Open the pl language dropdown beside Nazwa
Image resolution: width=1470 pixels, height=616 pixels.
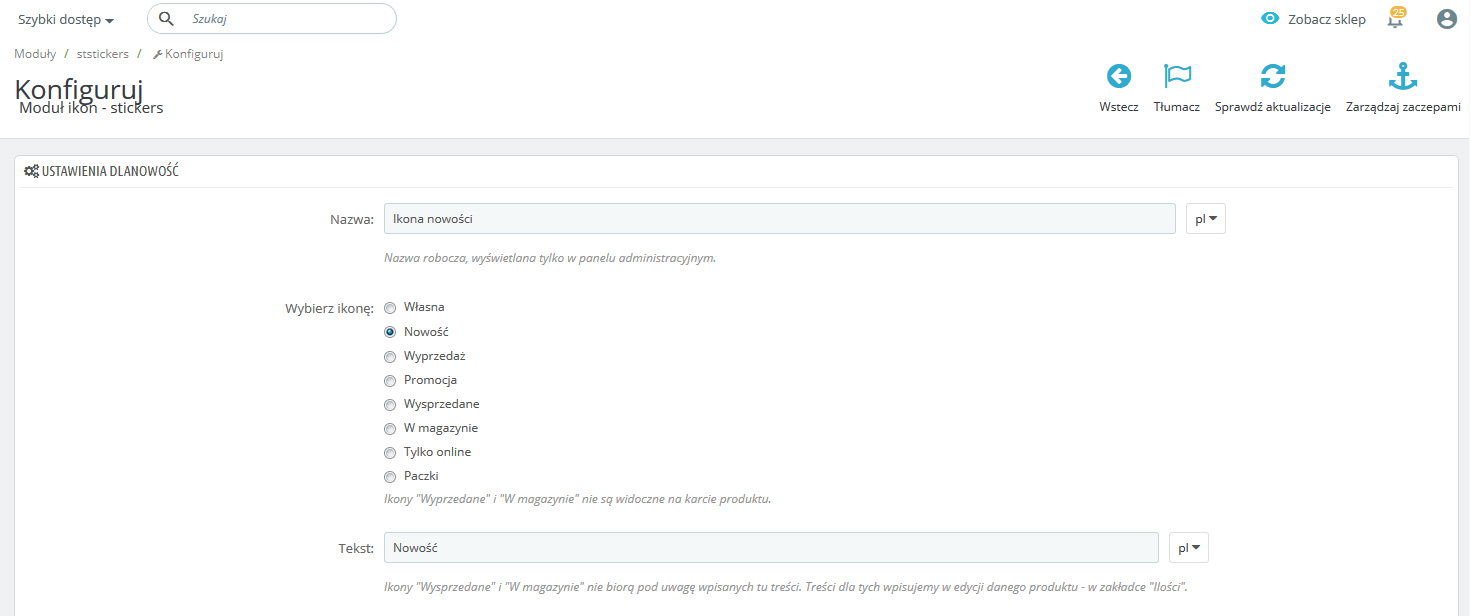[x=1205, y=219]
